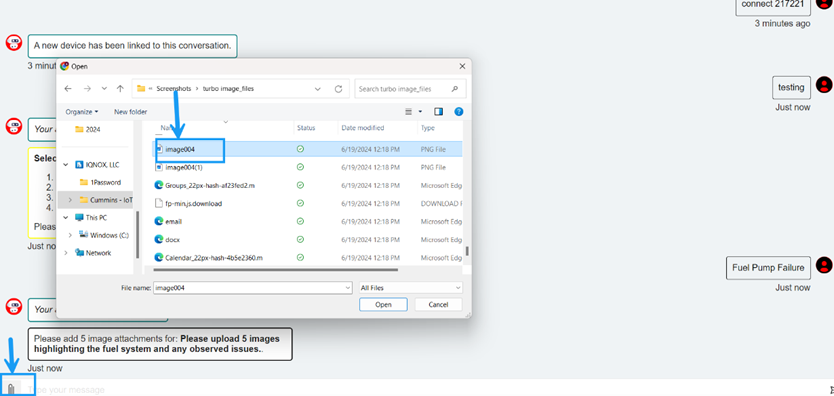Click the testing chat message
This screenshot has width=834, height=396.
[791, 88]
